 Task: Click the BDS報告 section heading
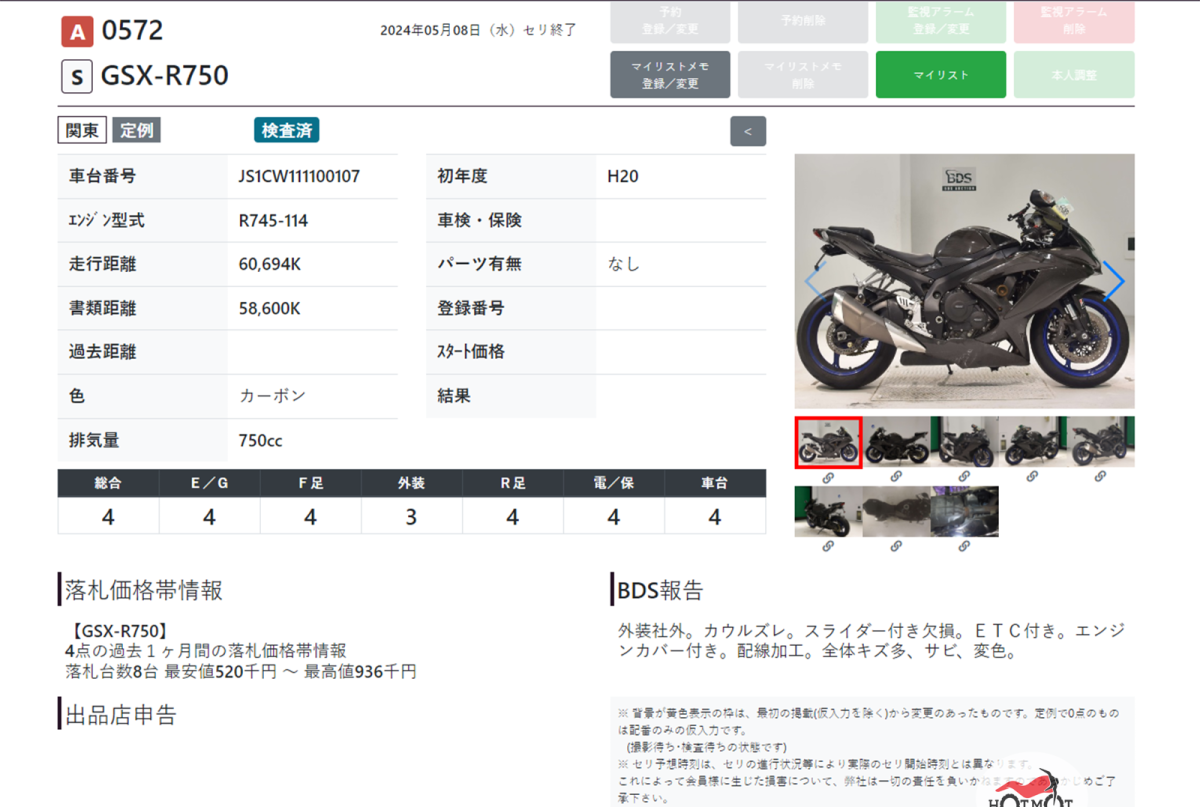660,590
